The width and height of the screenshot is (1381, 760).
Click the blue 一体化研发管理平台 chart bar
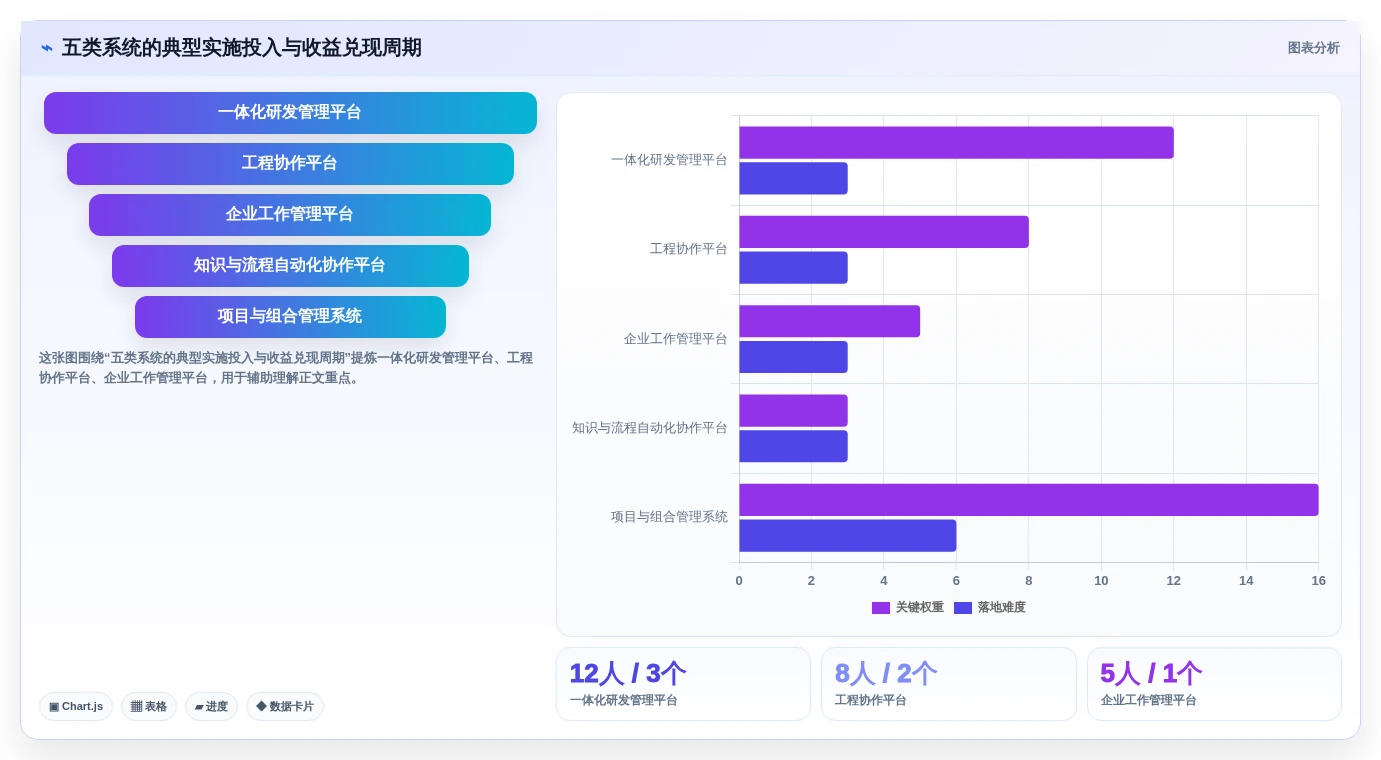click(793, 179)
